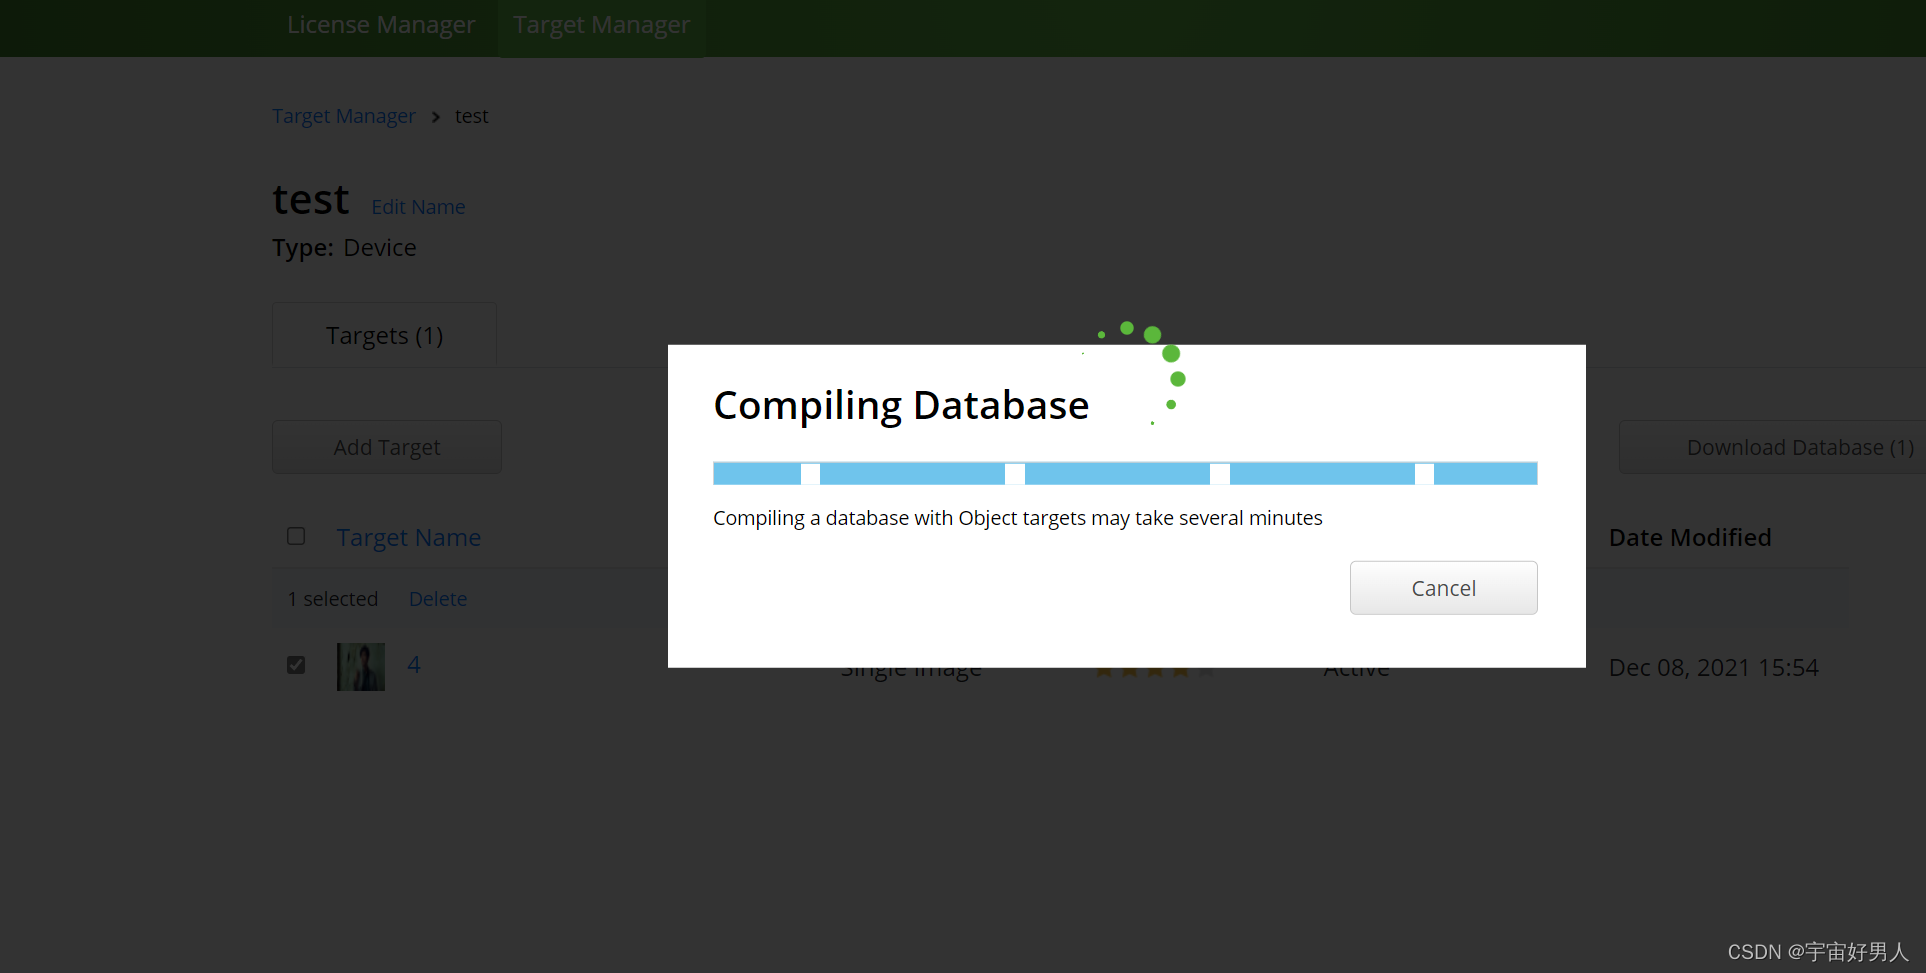This screenshot has width=1926, height=973.
Task: Click the Date Modified column header
Action: pyautogui.click(x=1690, y=538)
